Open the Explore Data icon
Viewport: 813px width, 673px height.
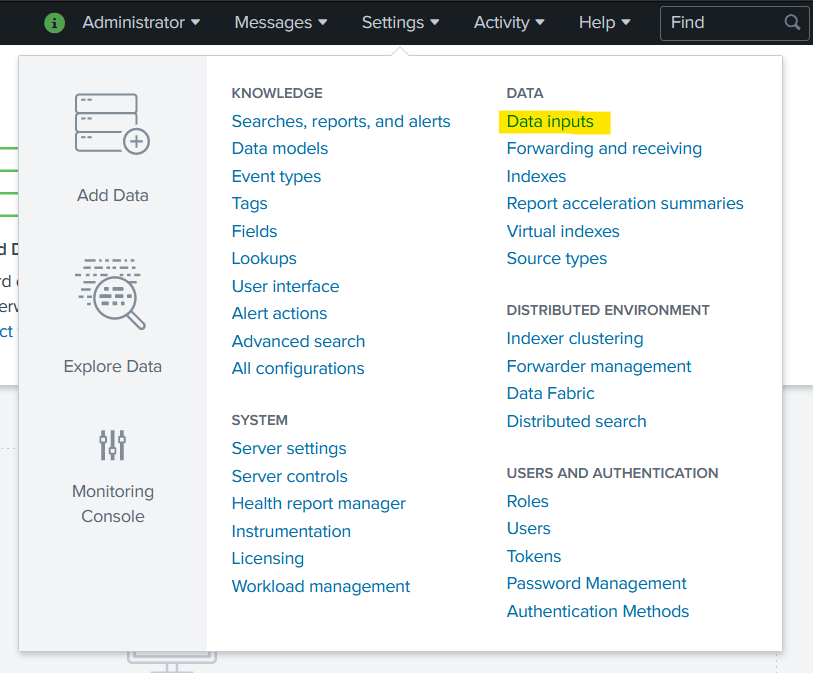pos(111,293)
